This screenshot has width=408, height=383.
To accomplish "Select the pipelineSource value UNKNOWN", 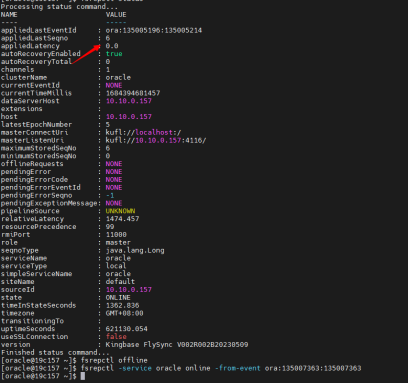I will click(x=120, y=211).
